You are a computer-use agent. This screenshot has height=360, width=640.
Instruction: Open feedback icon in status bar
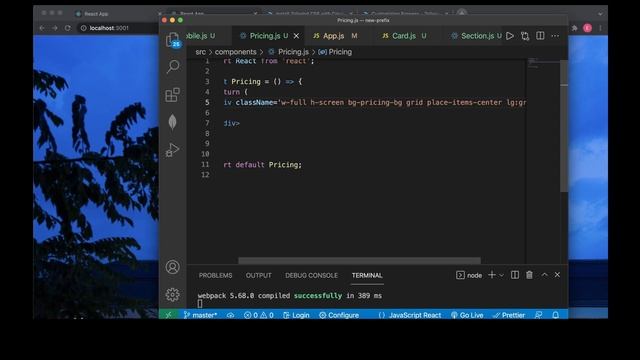(x=539, y=315)
